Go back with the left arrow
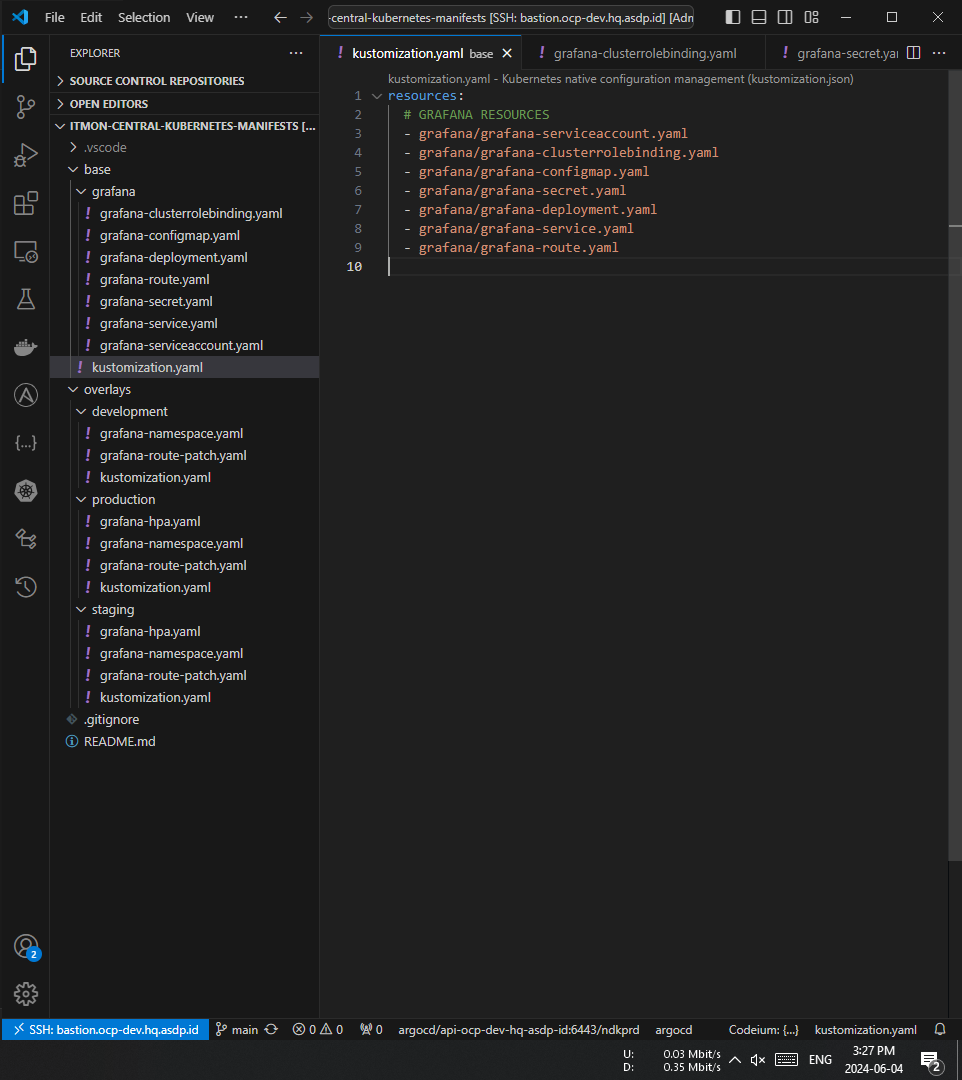Viewport: 962px width, 1080px height. pyautogui.click(x=280, y=17)
